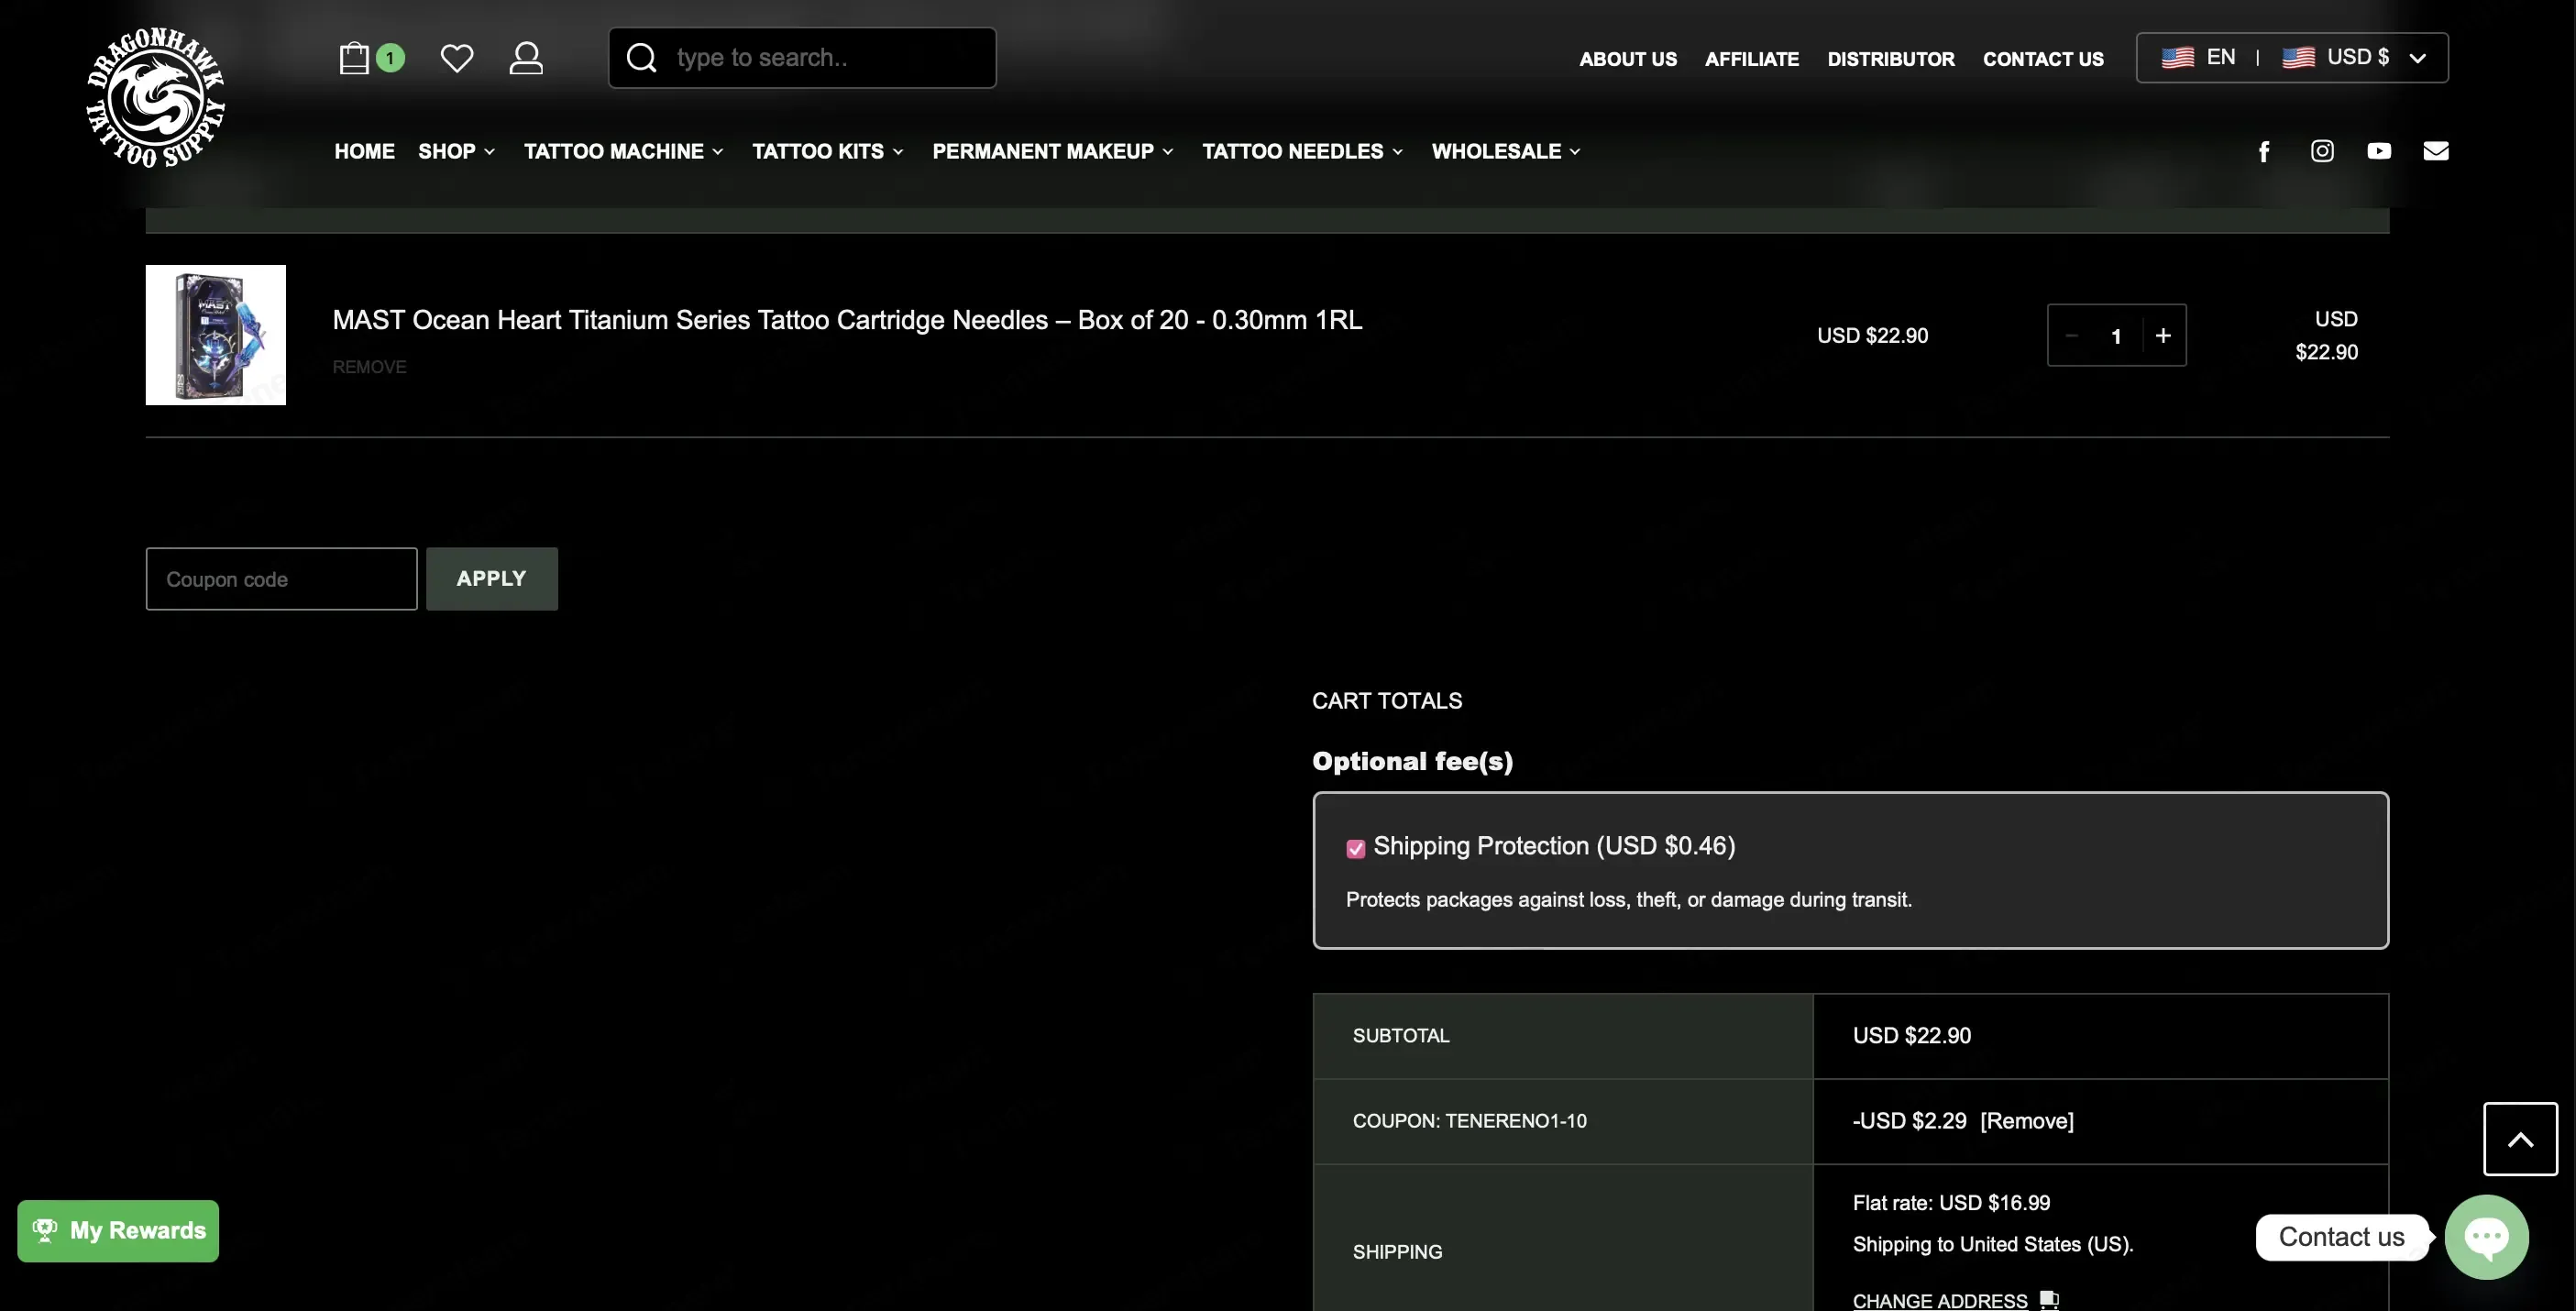Click the coupon discount -USD $2.29 amount
The height and width of the screenshot is (1311, 2576).
coord(1909,1121)
